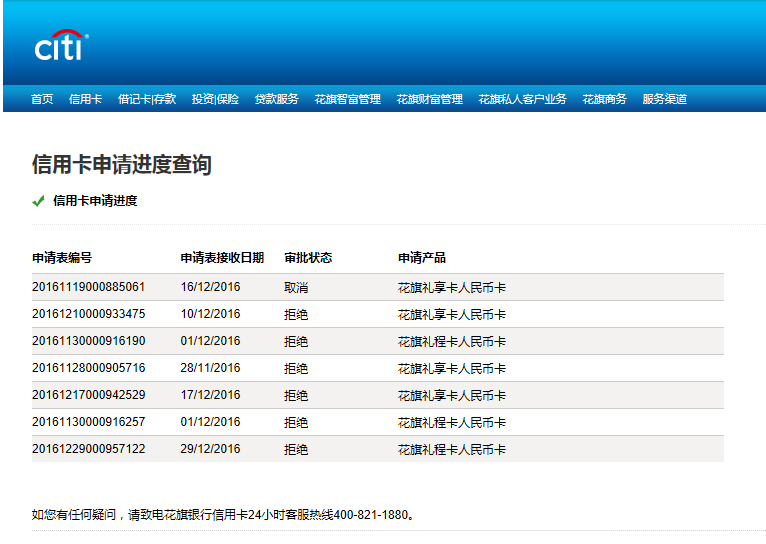Click the 申请表编号 column header
This screenshot has height=544, width=766.
click(x=62, y=258)
